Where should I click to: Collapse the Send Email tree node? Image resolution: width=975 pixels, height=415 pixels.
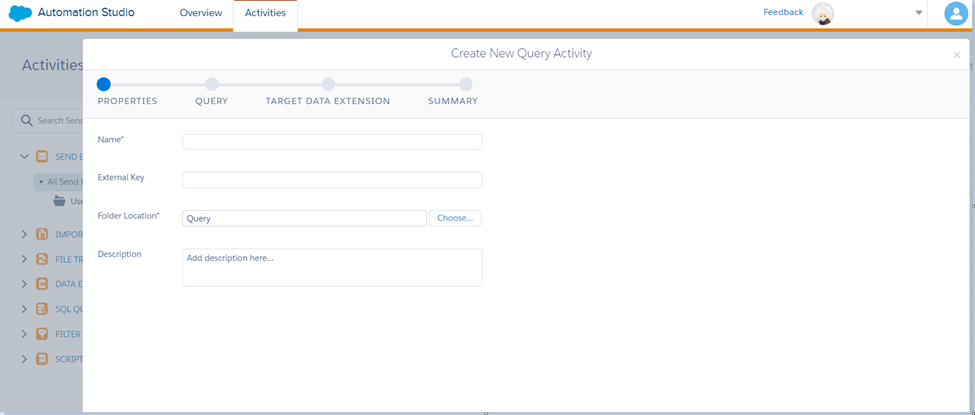point(24,157)
